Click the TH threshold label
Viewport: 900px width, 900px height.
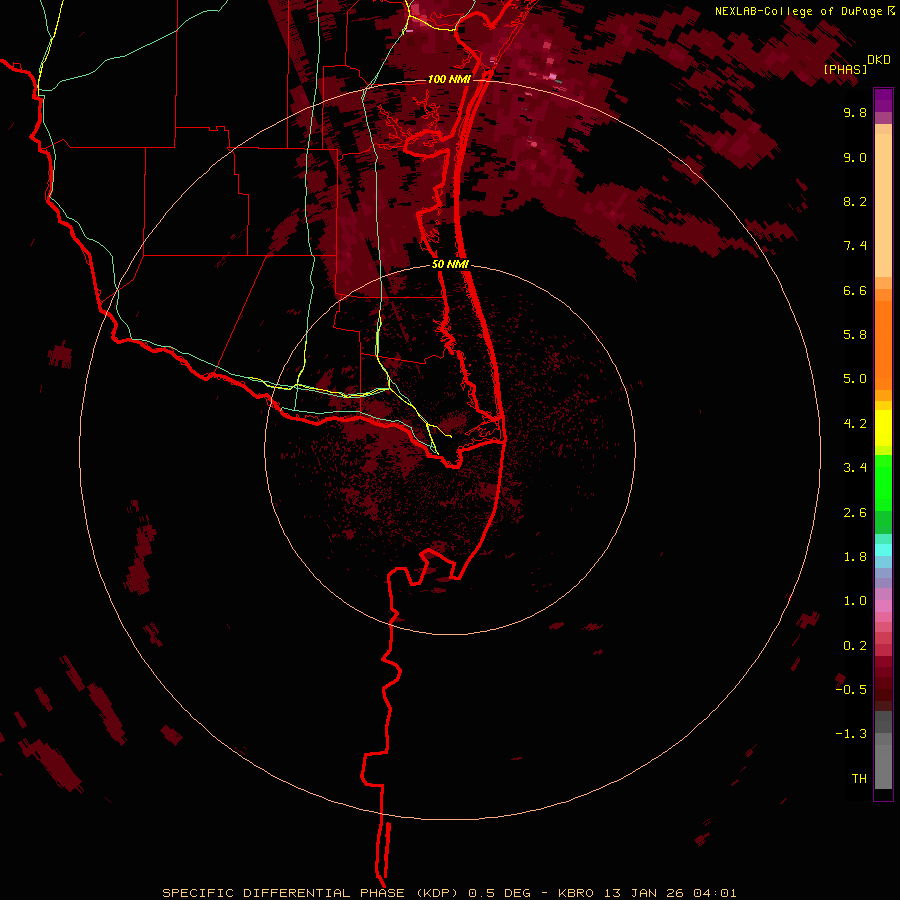[x=859, y=779]
